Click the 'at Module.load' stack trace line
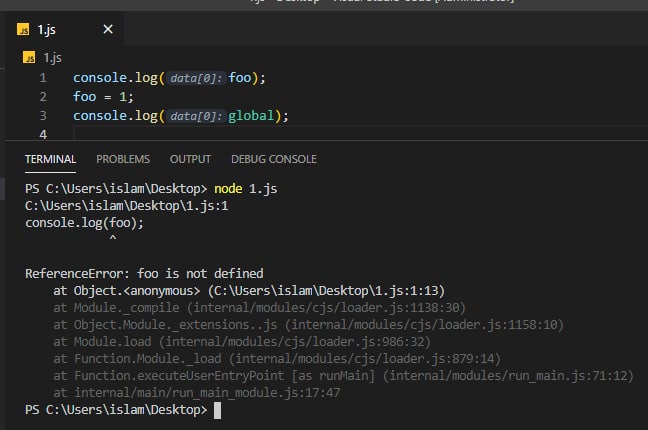Image resolution: width=648 pixels, height=430 pixels. (242, 342)
